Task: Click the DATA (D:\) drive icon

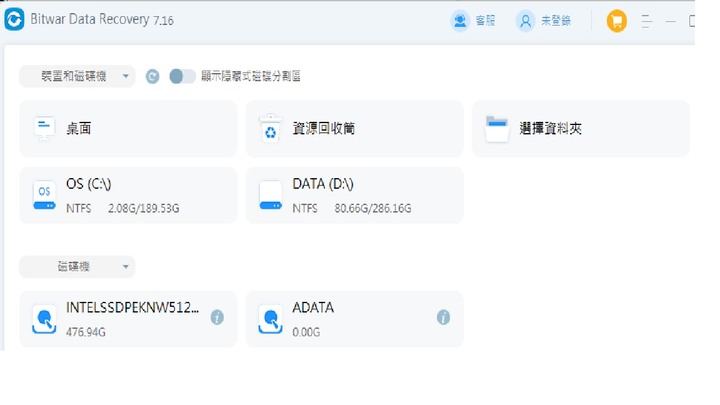Action: (270, 196)
